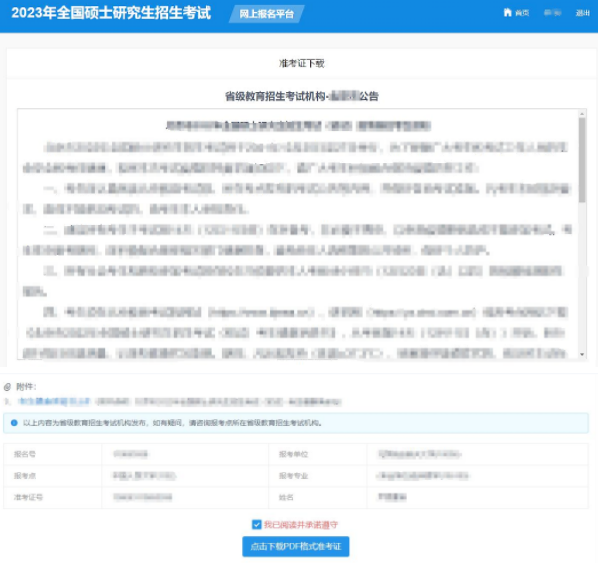This screenshot has height=563, width=598.
Task: Open the blue attachment link under 附件
Action: coord(54,401)
